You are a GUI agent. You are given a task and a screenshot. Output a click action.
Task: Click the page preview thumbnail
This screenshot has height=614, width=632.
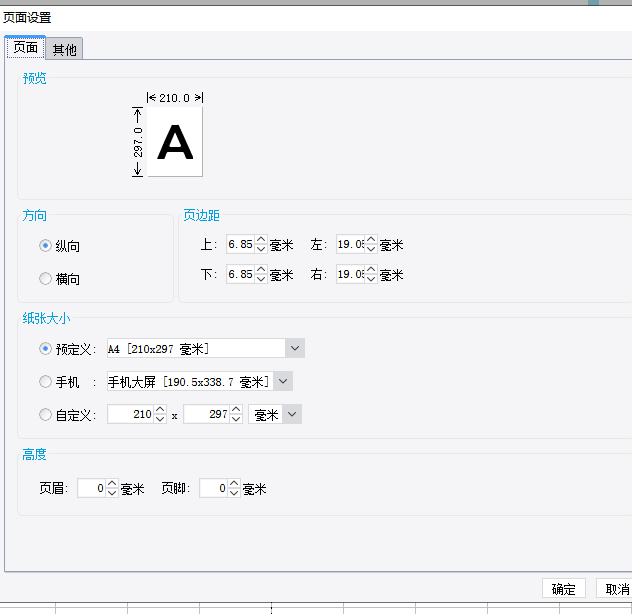coord(175,142)
